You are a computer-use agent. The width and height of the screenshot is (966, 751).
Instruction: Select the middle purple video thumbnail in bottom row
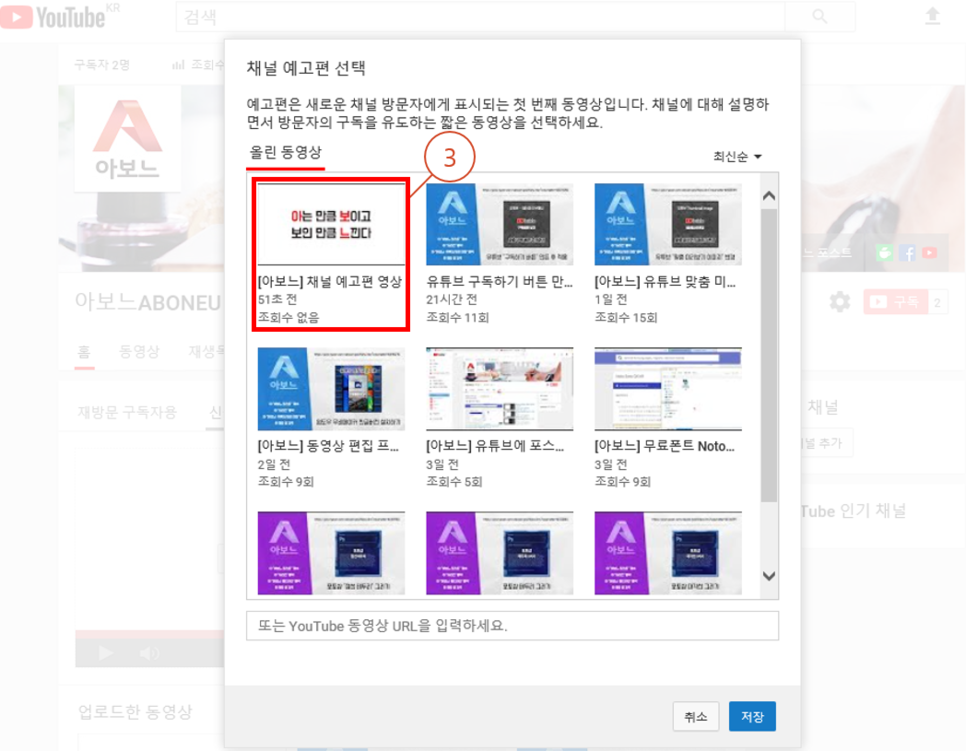point(500,553)
